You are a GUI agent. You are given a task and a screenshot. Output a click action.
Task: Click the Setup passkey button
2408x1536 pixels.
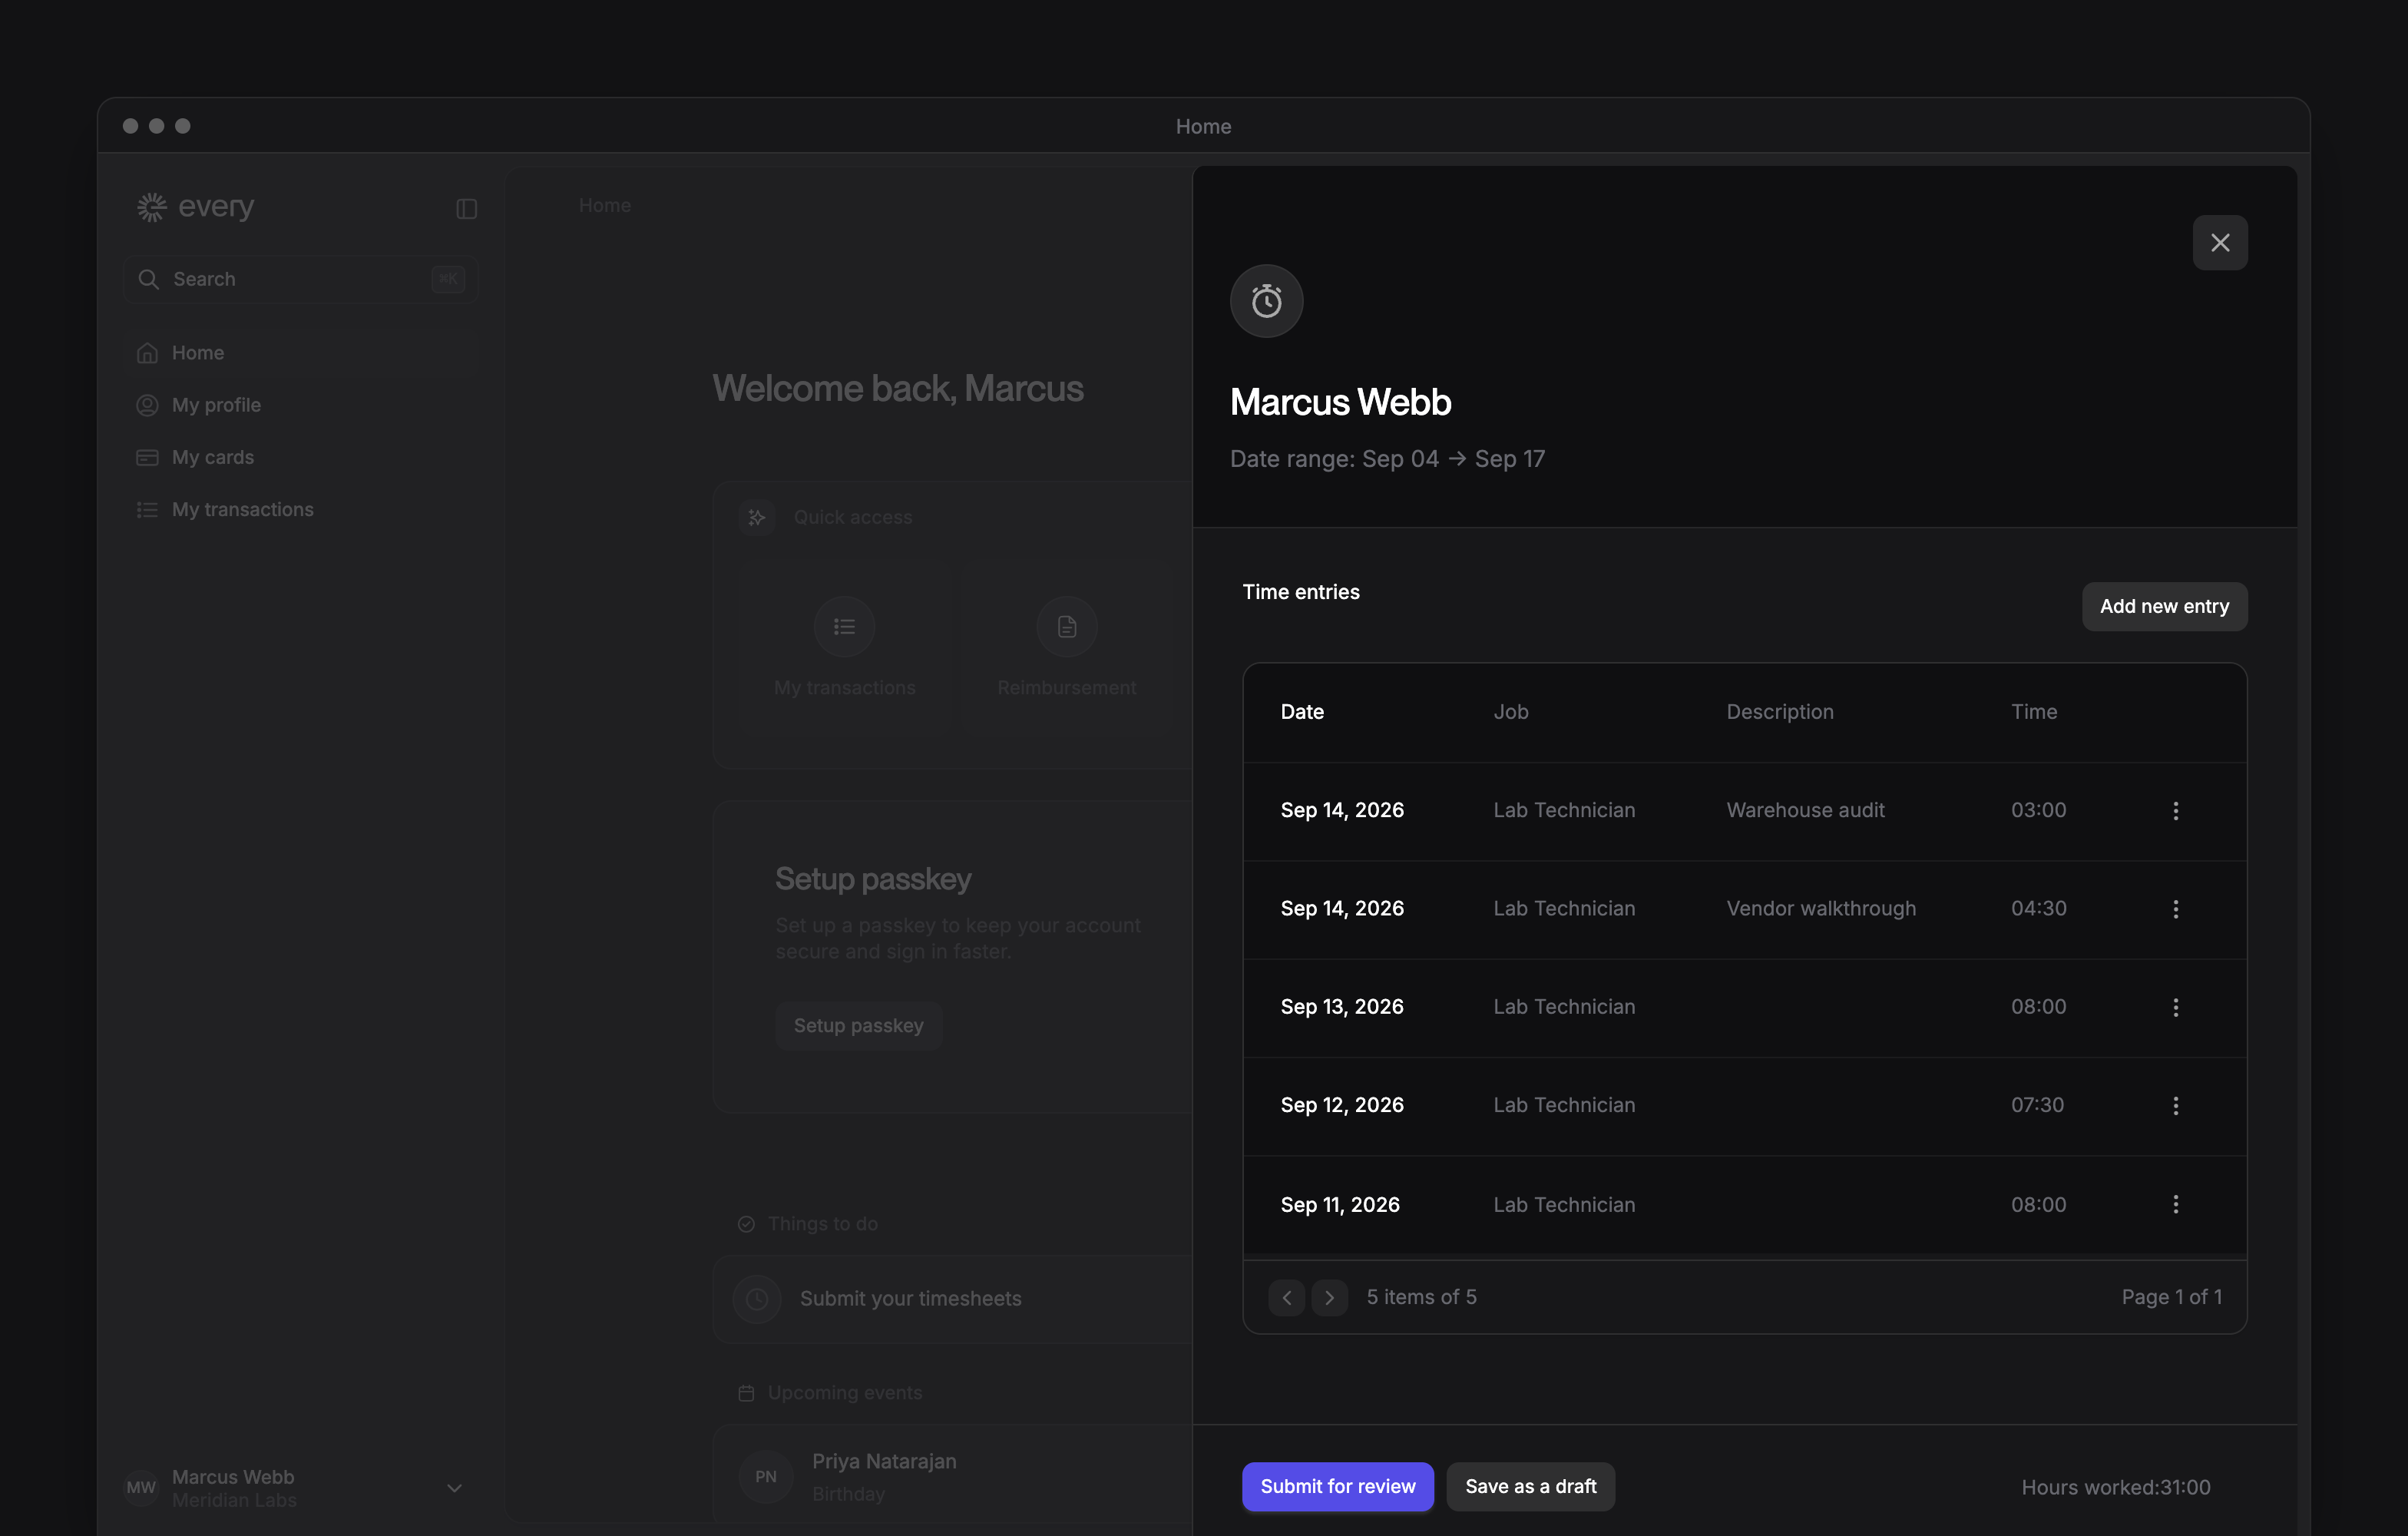(858, 1026)
